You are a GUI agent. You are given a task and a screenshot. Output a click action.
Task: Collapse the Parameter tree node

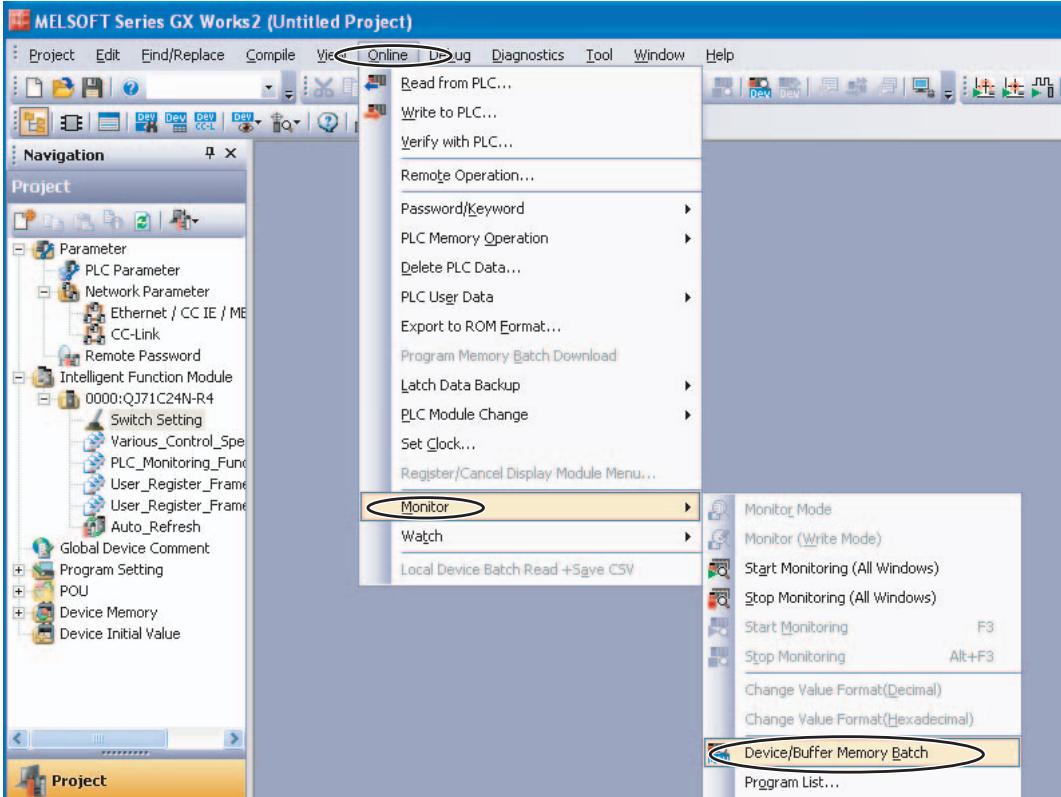tap(19, 249)
